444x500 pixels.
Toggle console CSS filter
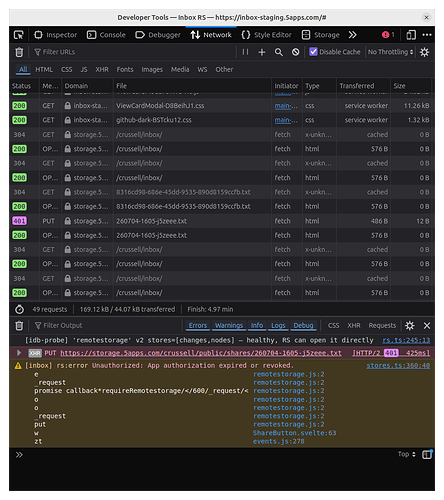[333, 325]
